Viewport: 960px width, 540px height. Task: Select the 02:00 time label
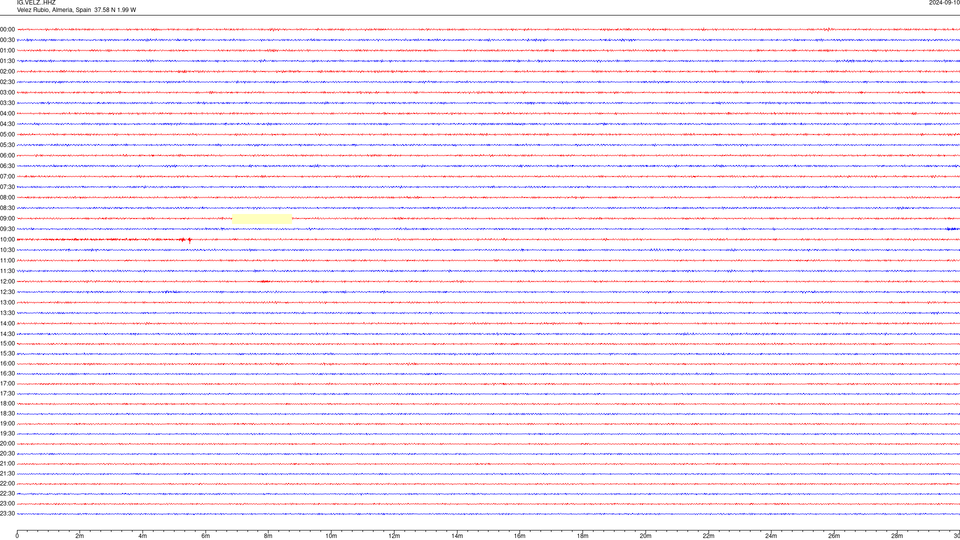click(7, 72)
